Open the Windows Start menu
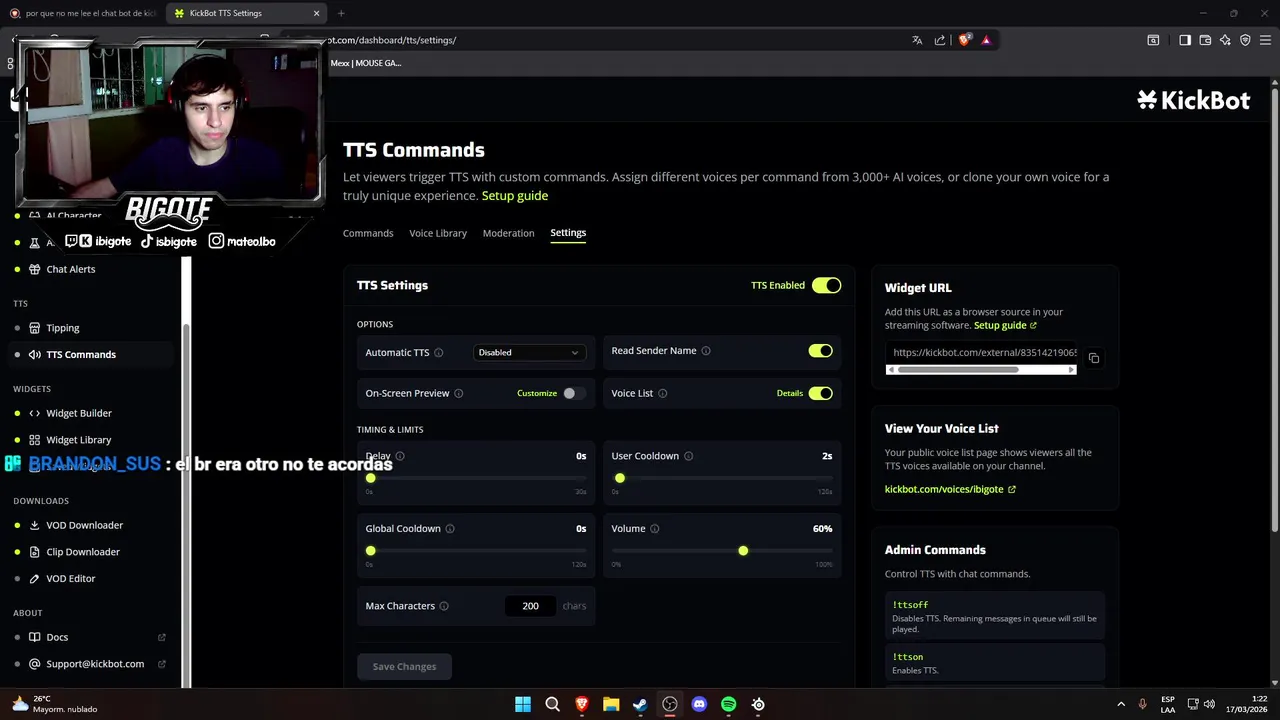The height and width of the screenshot is (720, 1280). pyautogui.click(x=523, y=704)
